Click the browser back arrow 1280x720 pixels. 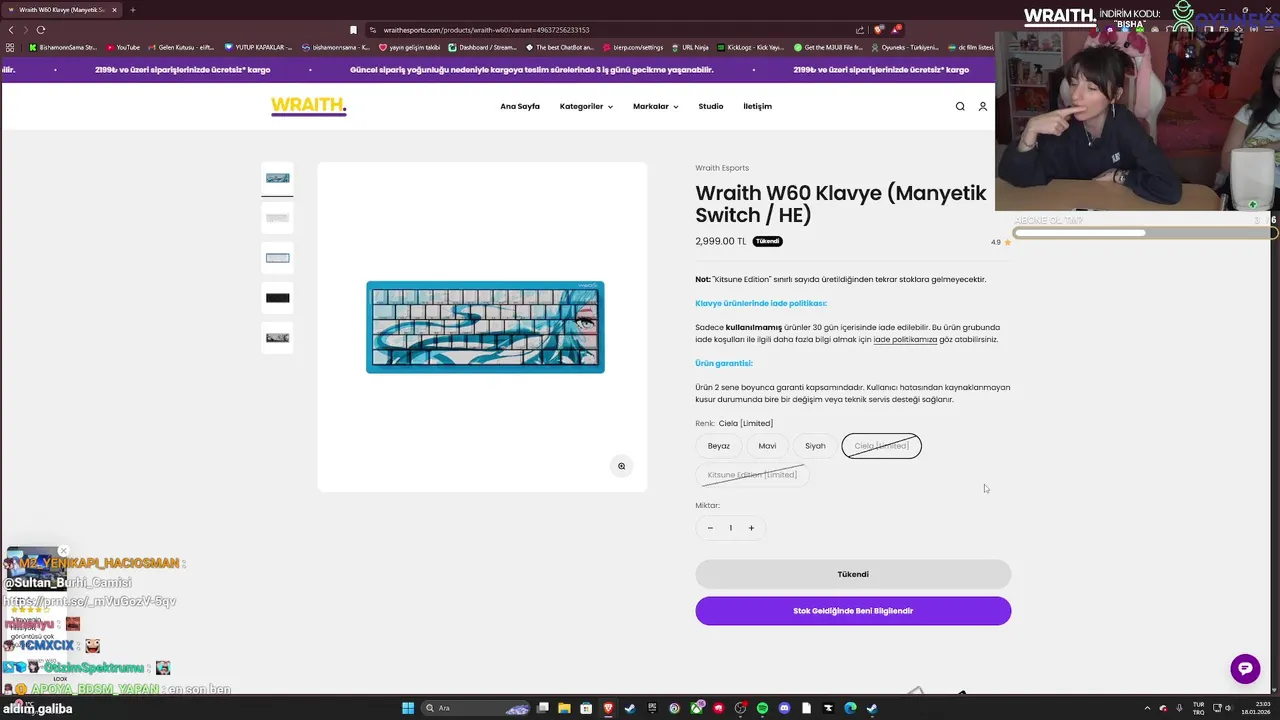(x=11, y=30)
